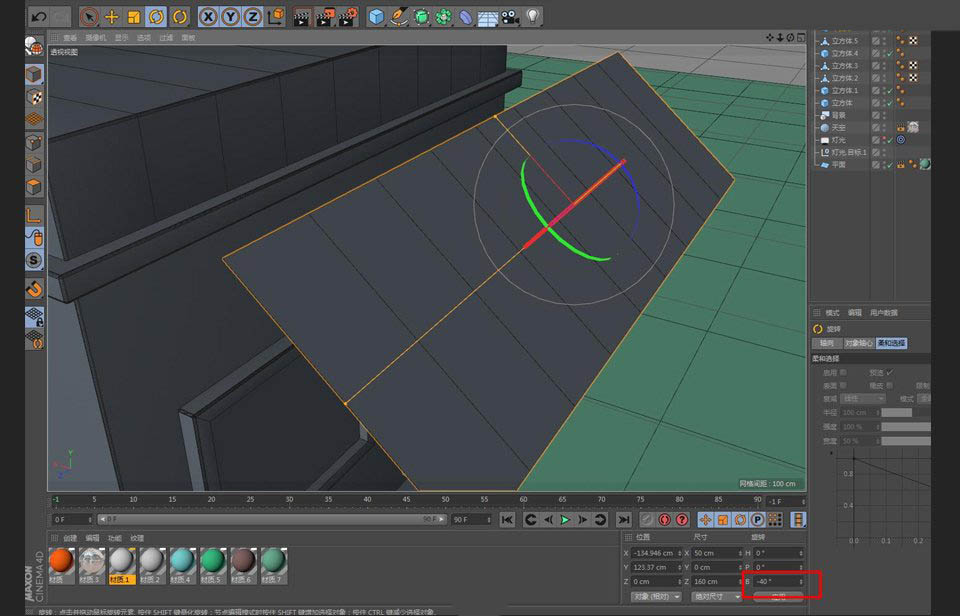This screenshot has width=960, height=616.
Task: Select the Move tool cross icon
Action: [x=111, y=17]
